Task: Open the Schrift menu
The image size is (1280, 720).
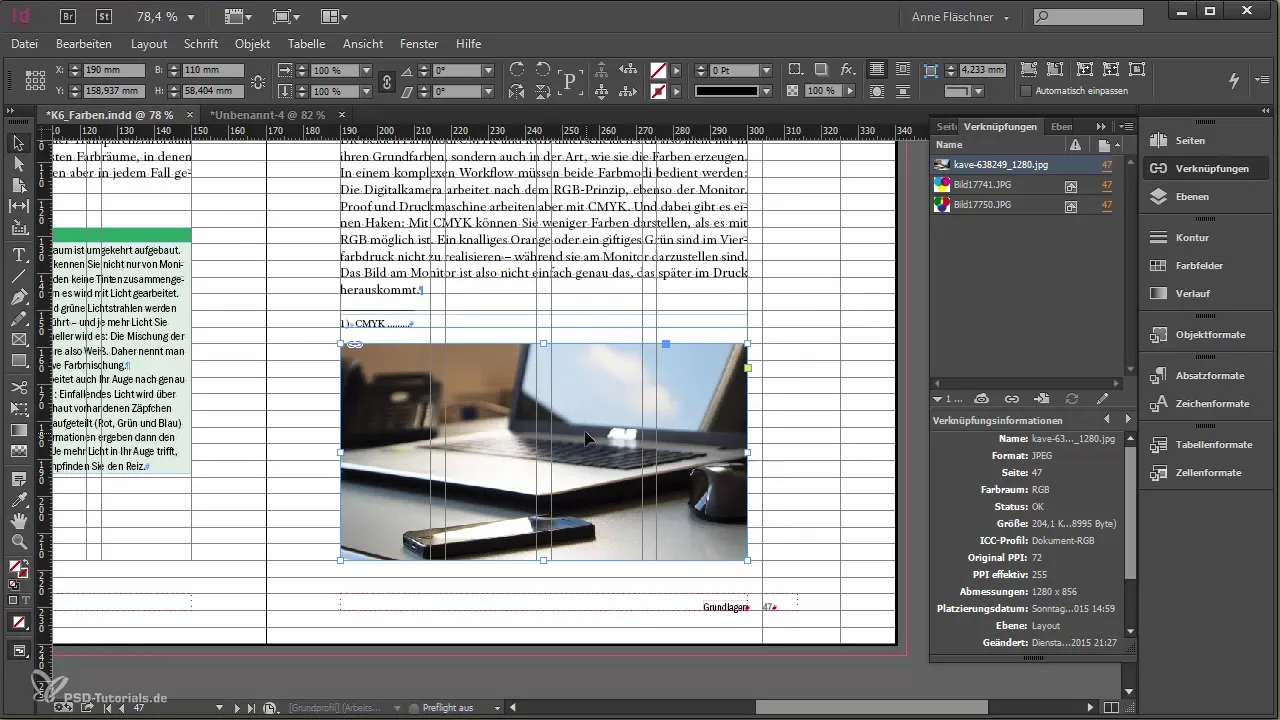Action: [x=201, y=44]
